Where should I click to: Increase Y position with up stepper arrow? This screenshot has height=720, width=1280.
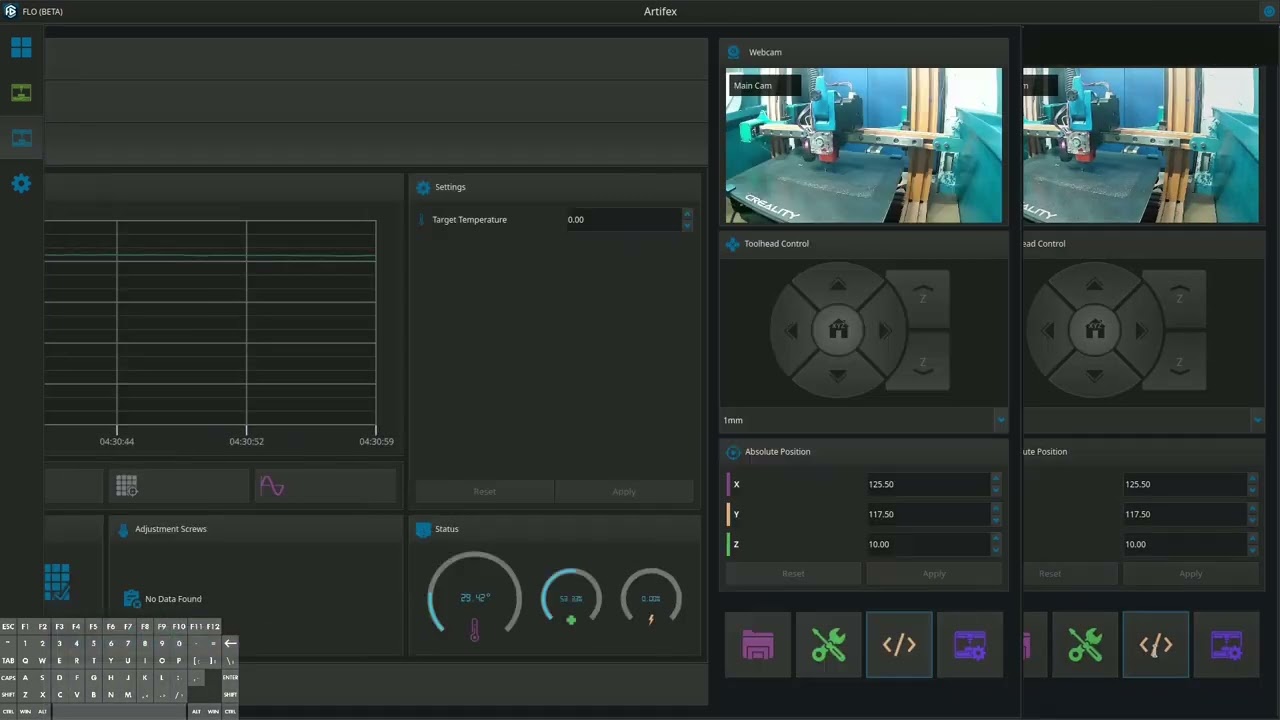click(995, 509)
